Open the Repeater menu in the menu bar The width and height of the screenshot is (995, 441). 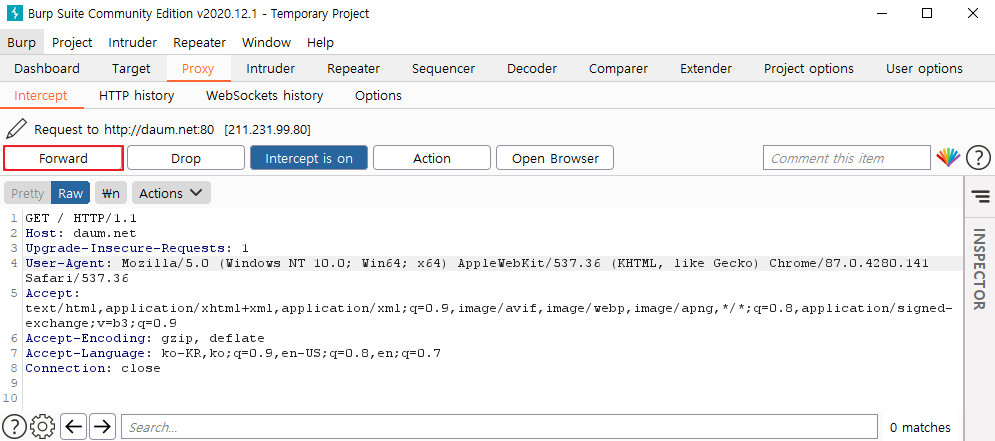click(x=199, y=43)
